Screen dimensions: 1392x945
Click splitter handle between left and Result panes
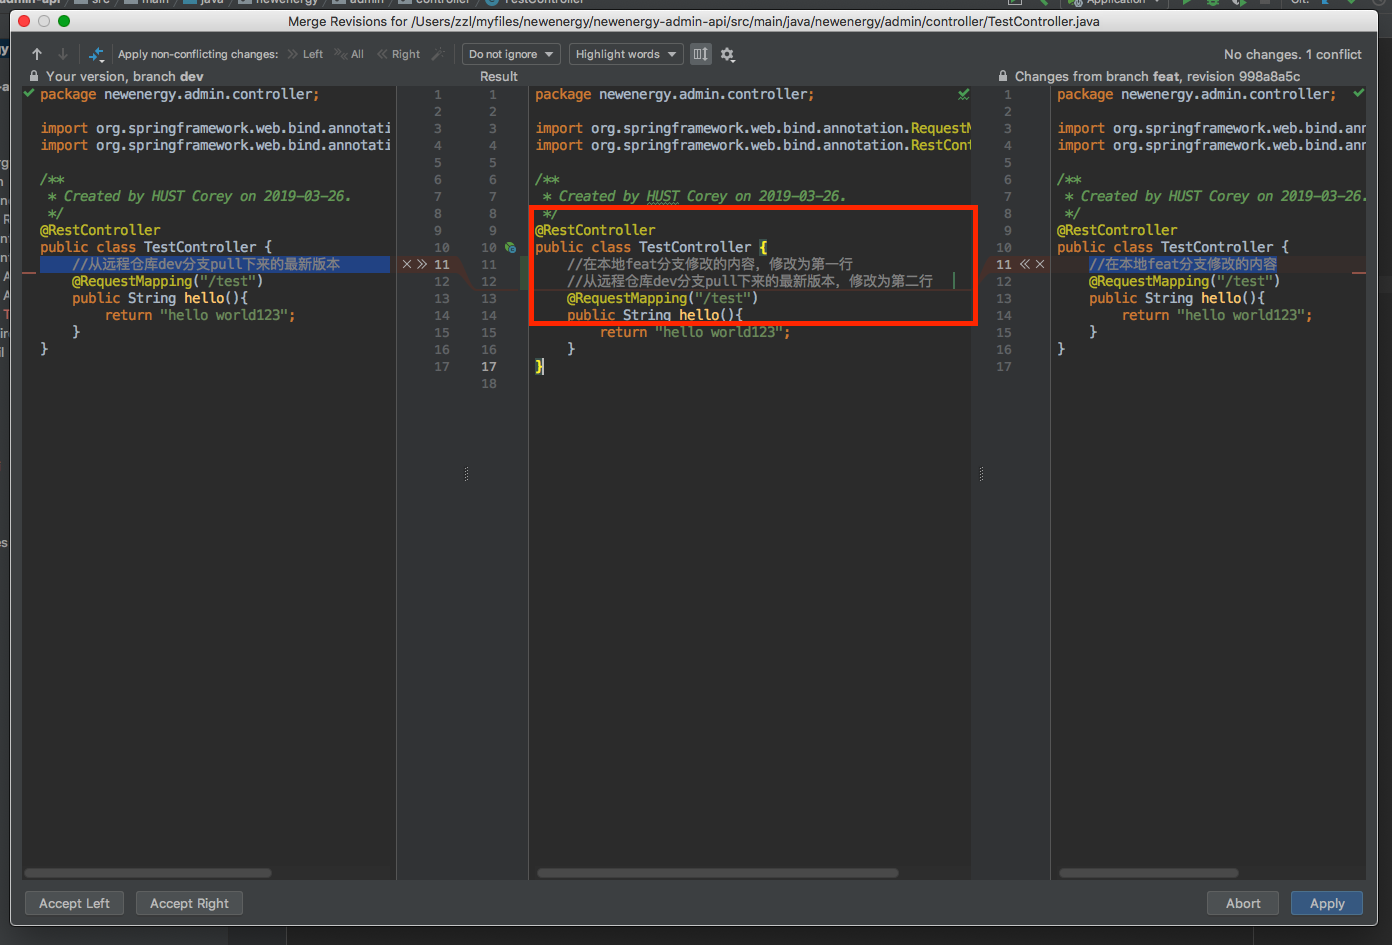(466, 474)
